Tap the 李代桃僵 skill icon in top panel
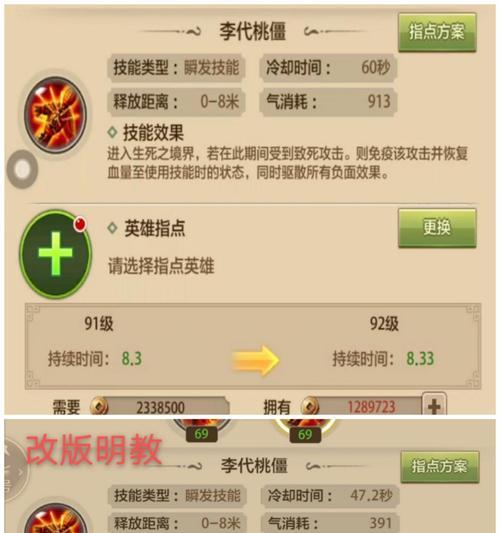This screenshot has height=533, width=500. coord(55,114)
